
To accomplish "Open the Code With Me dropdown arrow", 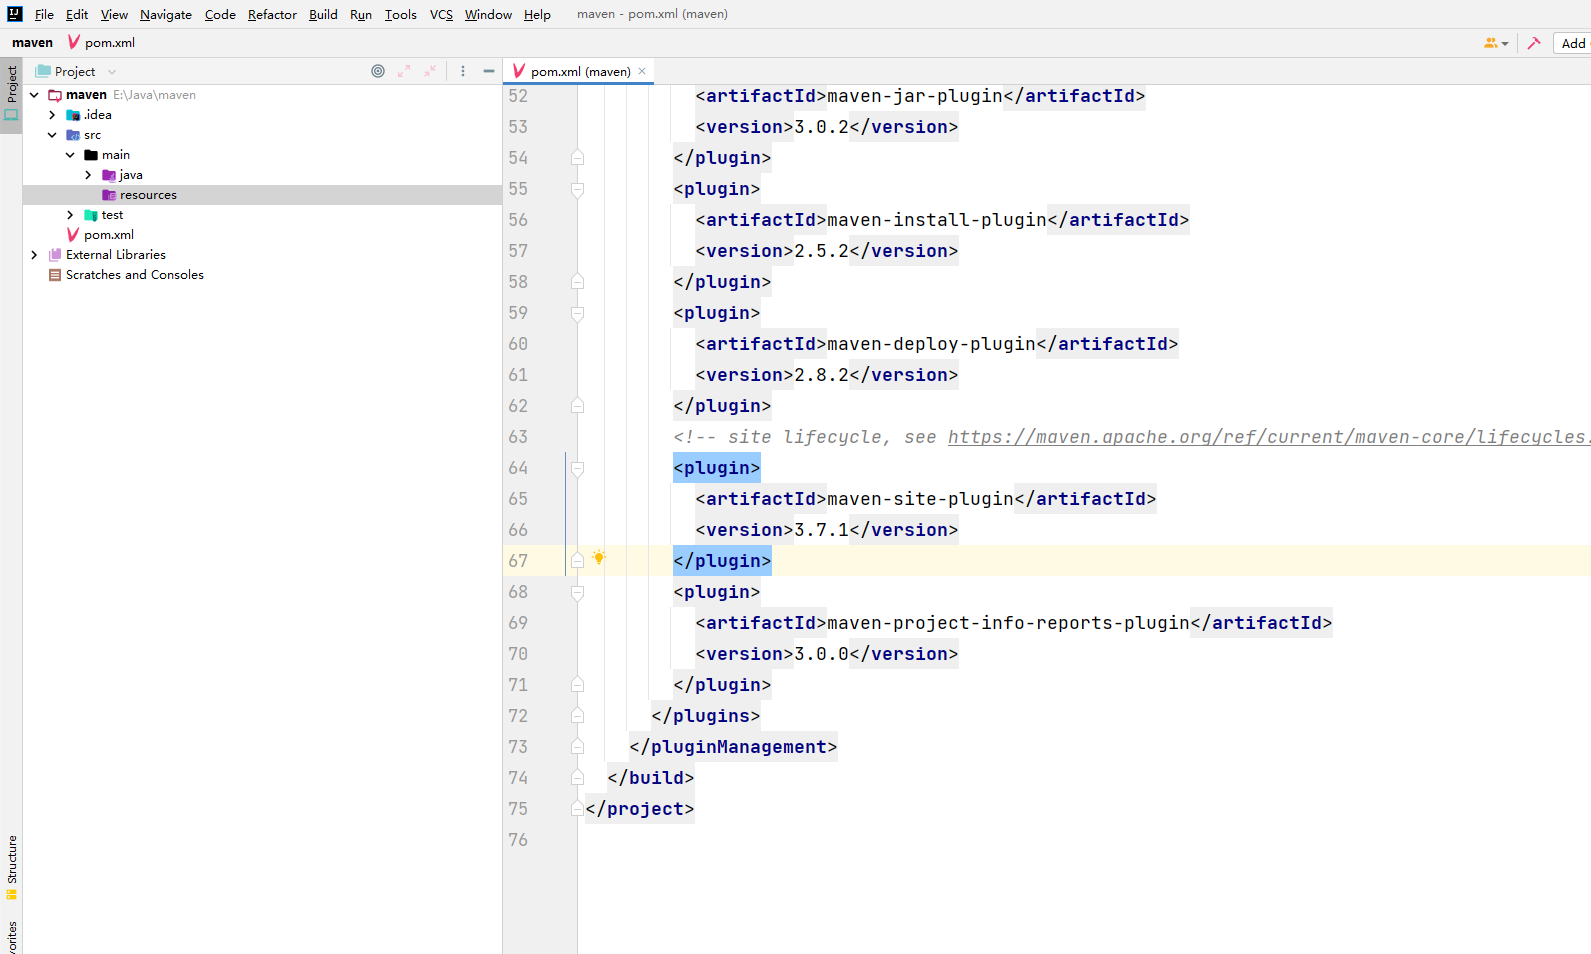I will (x=1505, y=44).
